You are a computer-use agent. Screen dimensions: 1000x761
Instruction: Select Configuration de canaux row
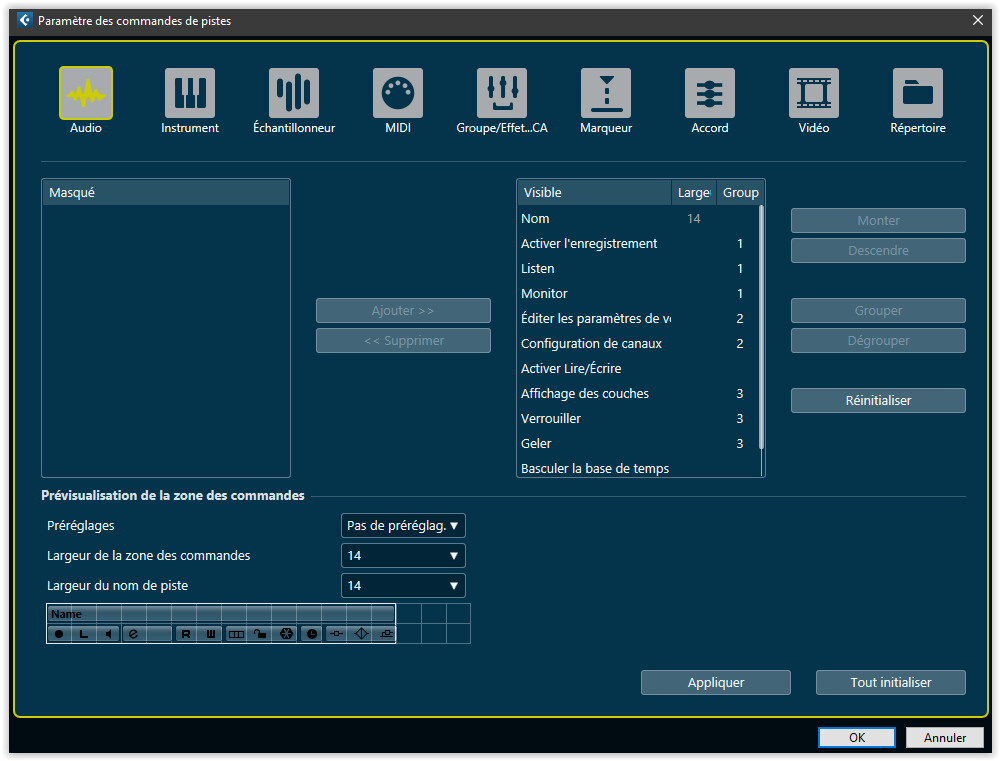pos(638,343)
